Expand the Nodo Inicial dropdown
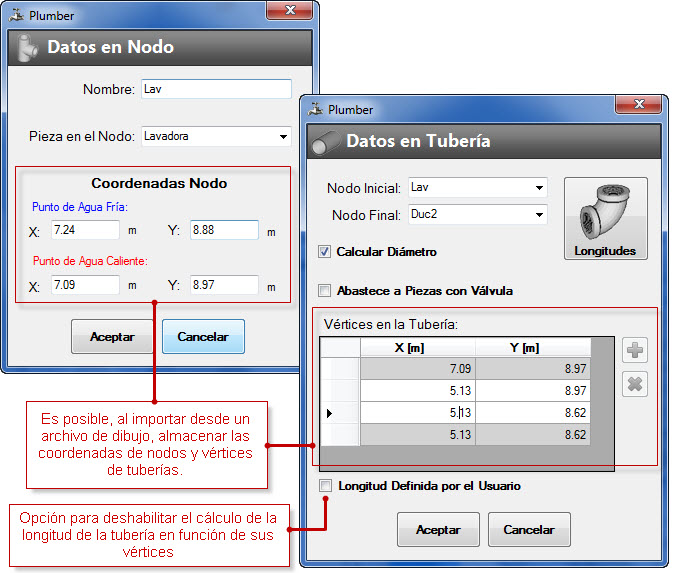This screenshot has width=690, height=573. tap(540, 187)
